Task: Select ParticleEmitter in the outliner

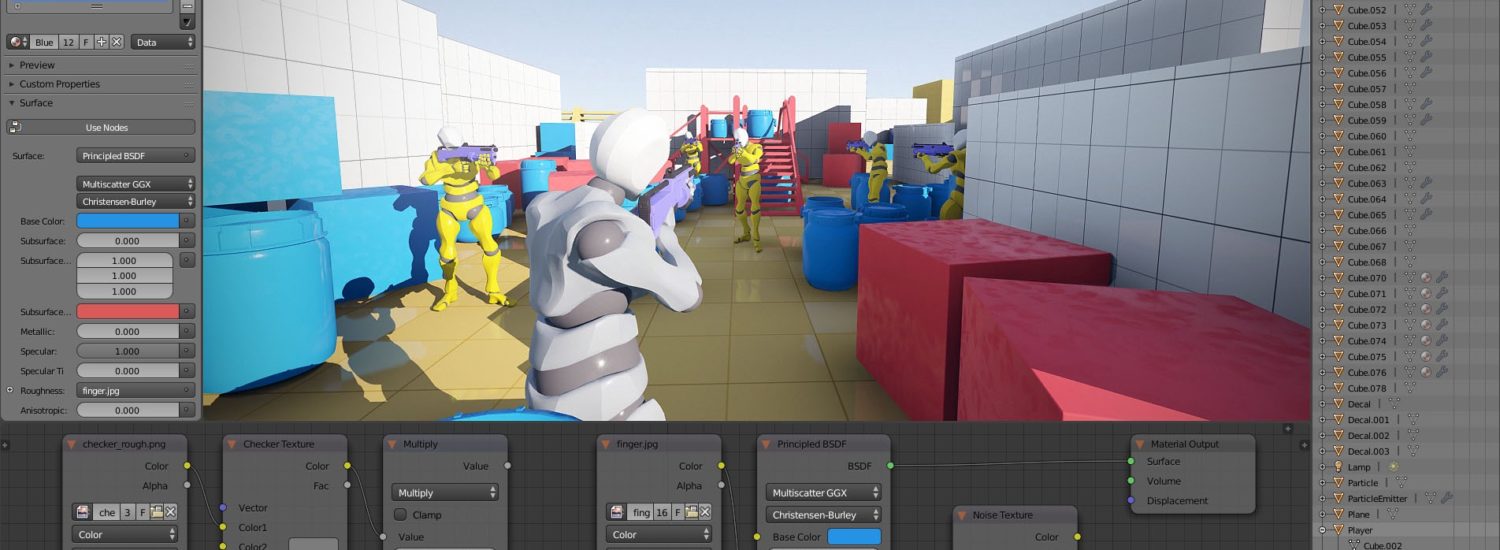Action: (1377, 498)
